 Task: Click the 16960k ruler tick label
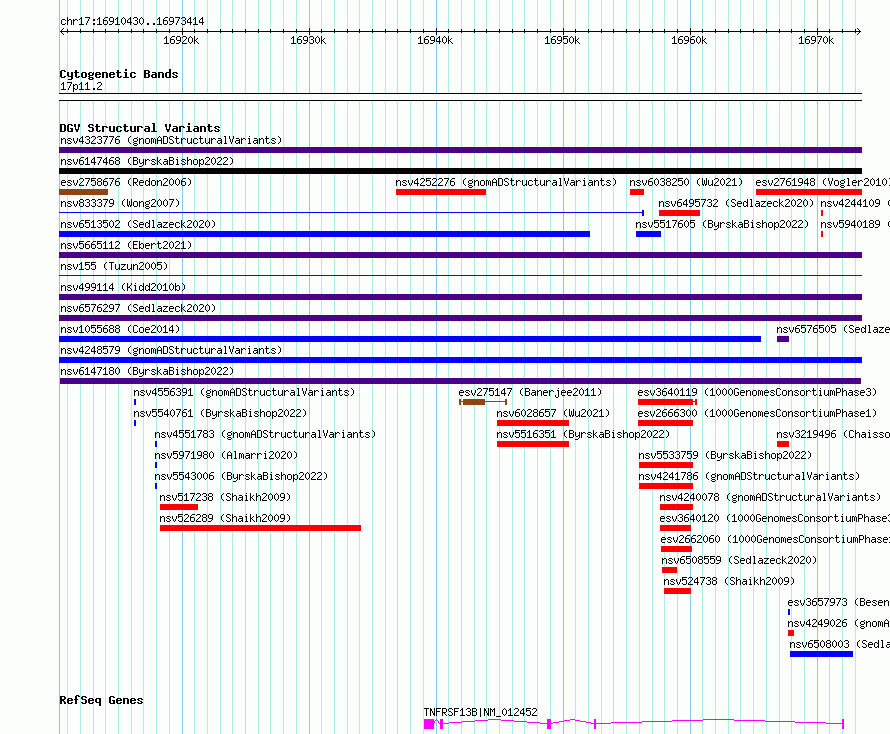pyautogui.click(x=689, y=40)
